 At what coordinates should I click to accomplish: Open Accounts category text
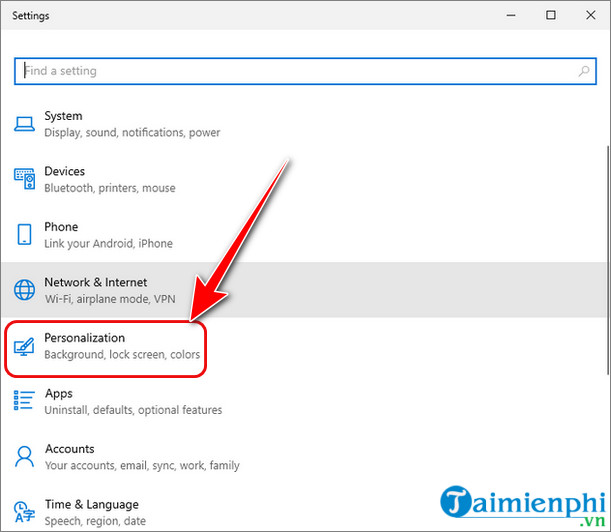(x=70, y=449)
